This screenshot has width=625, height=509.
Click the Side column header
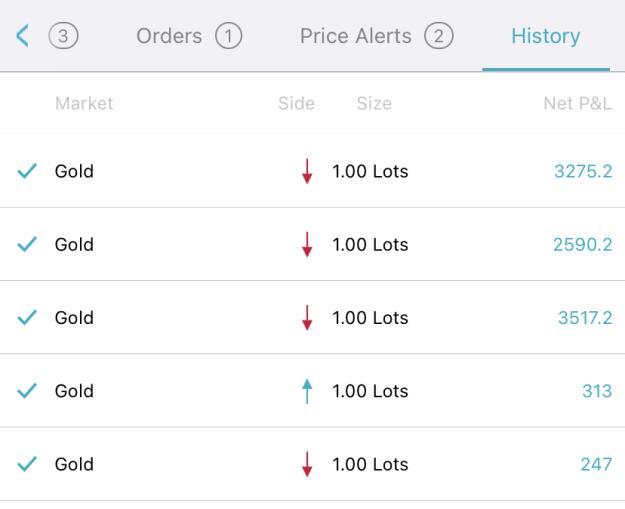point(296,103)
